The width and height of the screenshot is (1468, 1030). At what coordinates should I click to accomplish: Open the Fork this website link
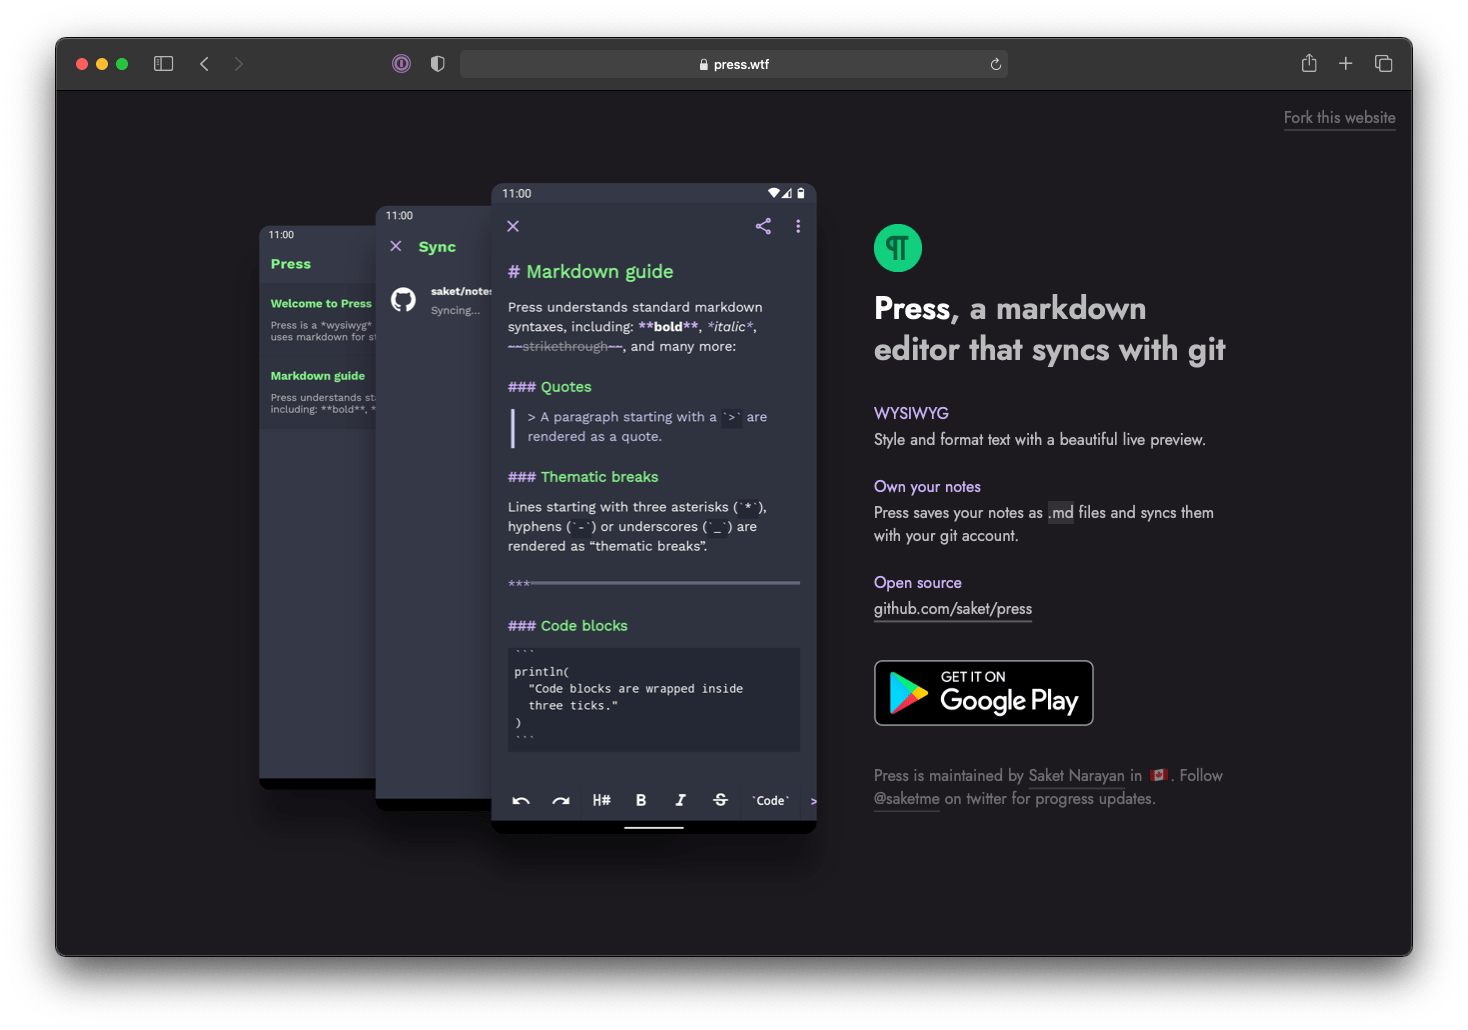(1339, 118)
